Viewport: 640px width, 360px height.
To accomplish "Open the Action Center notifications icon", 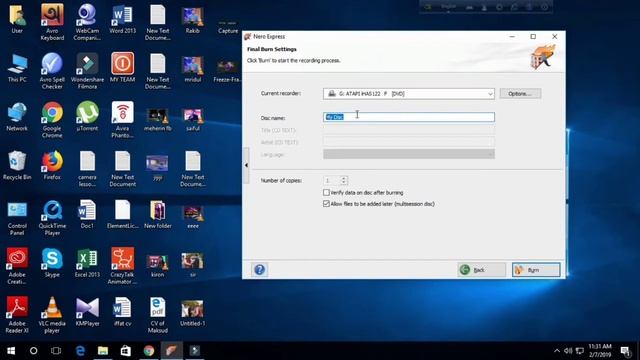I will [x=624, y=351].
